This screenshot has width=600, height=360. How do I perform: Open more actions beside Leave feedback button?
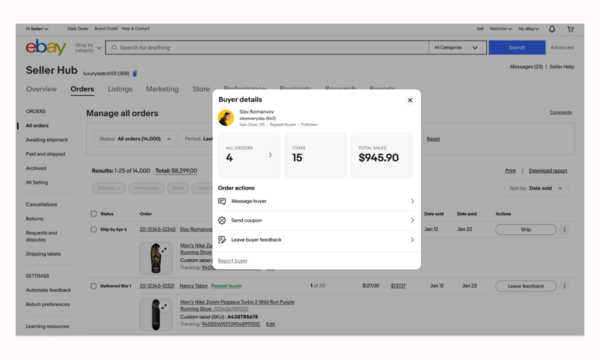pos(564,286)
